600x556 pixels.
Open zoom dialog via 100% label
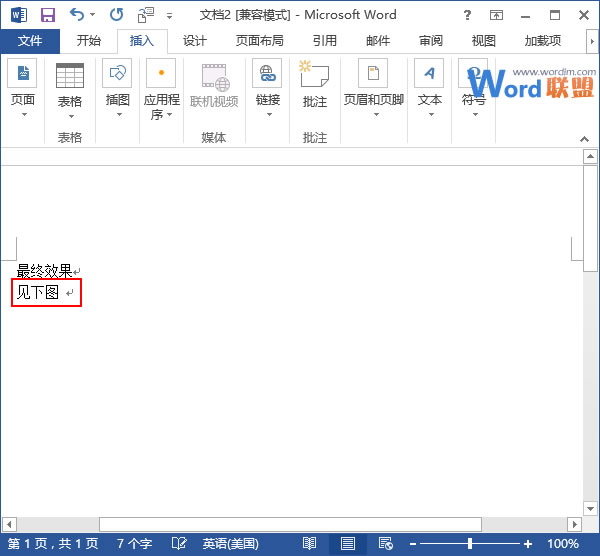pos(562,544)
